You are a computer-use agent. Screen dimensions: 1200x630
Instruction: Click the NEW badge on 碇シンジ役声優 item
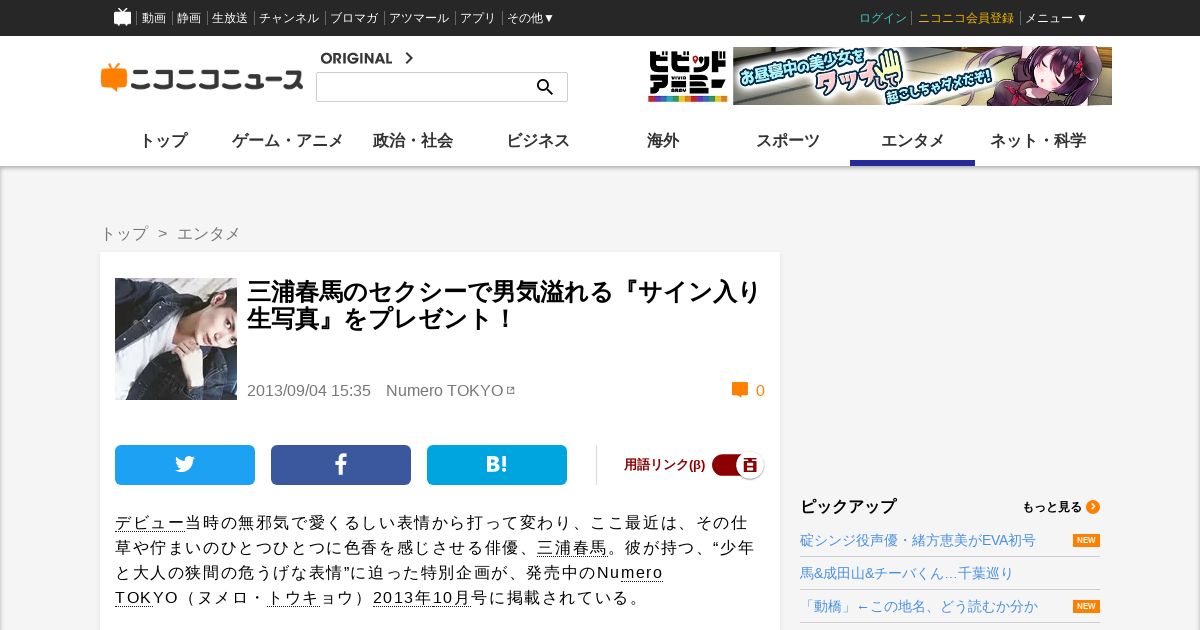point(1086,540)
